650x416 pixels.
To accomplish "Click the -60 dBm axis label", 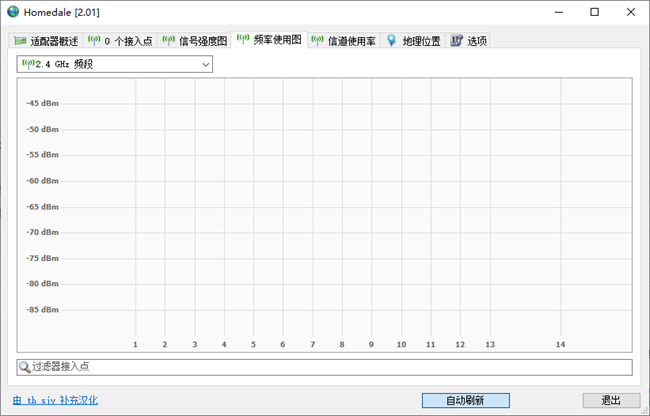I will (42, 181).
